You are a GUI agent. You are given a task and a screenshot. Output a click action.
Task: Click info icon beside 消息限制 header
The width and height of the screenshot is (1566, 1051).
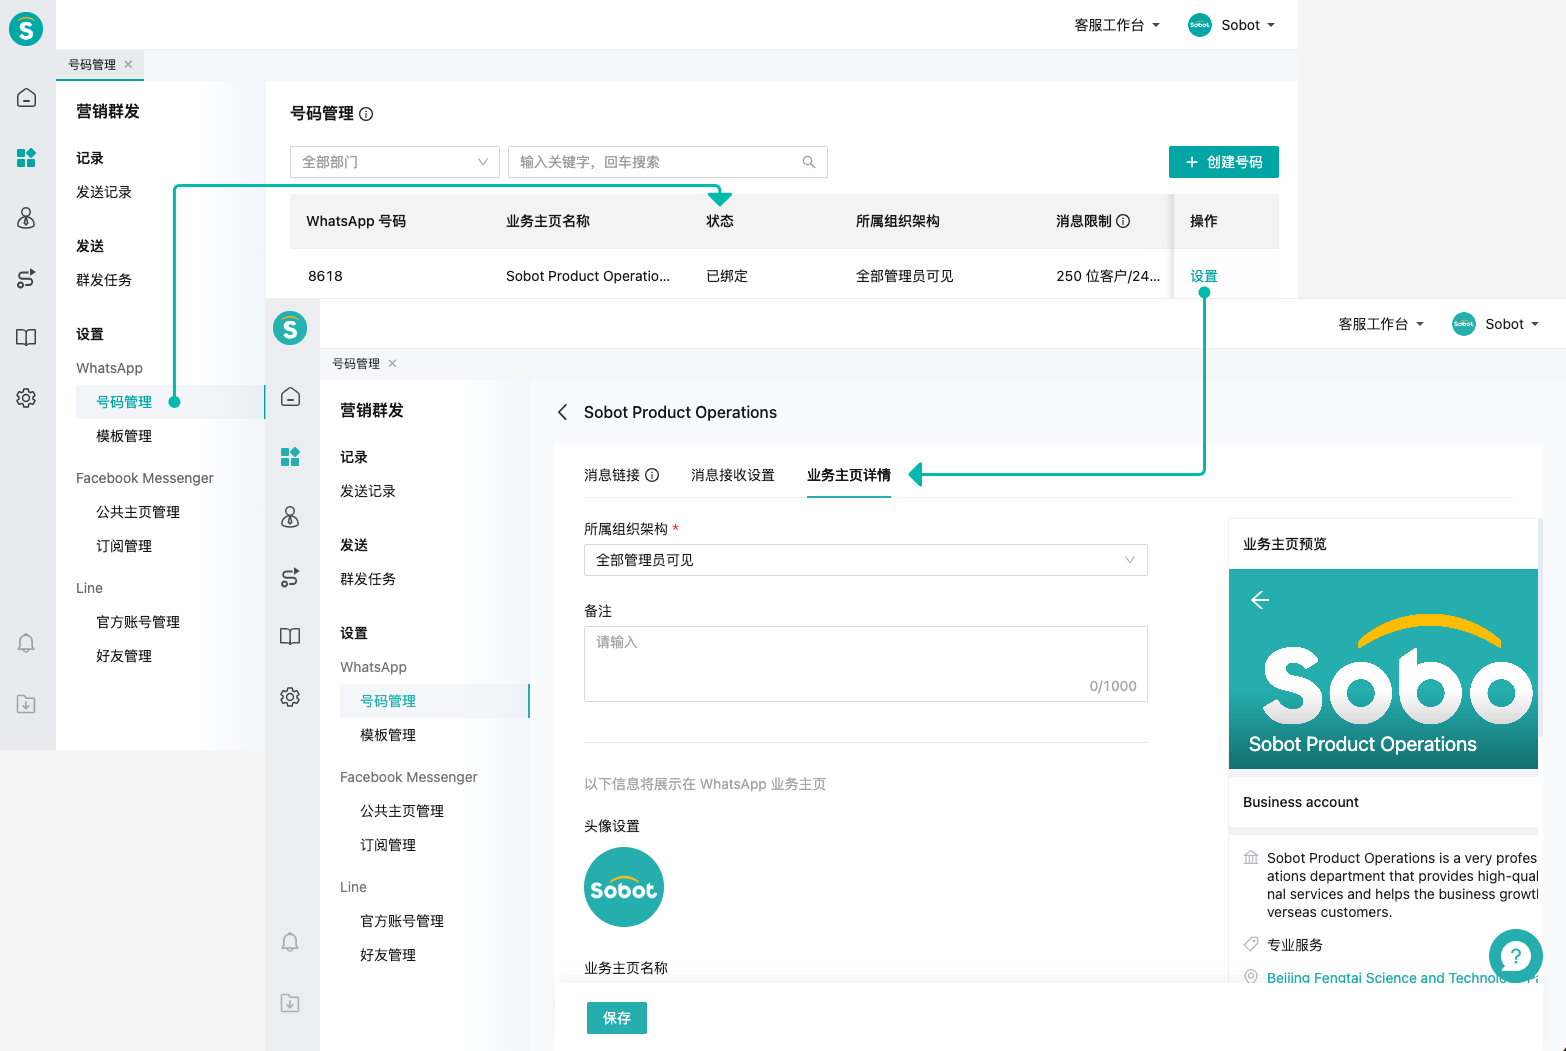pos(1123,221)
